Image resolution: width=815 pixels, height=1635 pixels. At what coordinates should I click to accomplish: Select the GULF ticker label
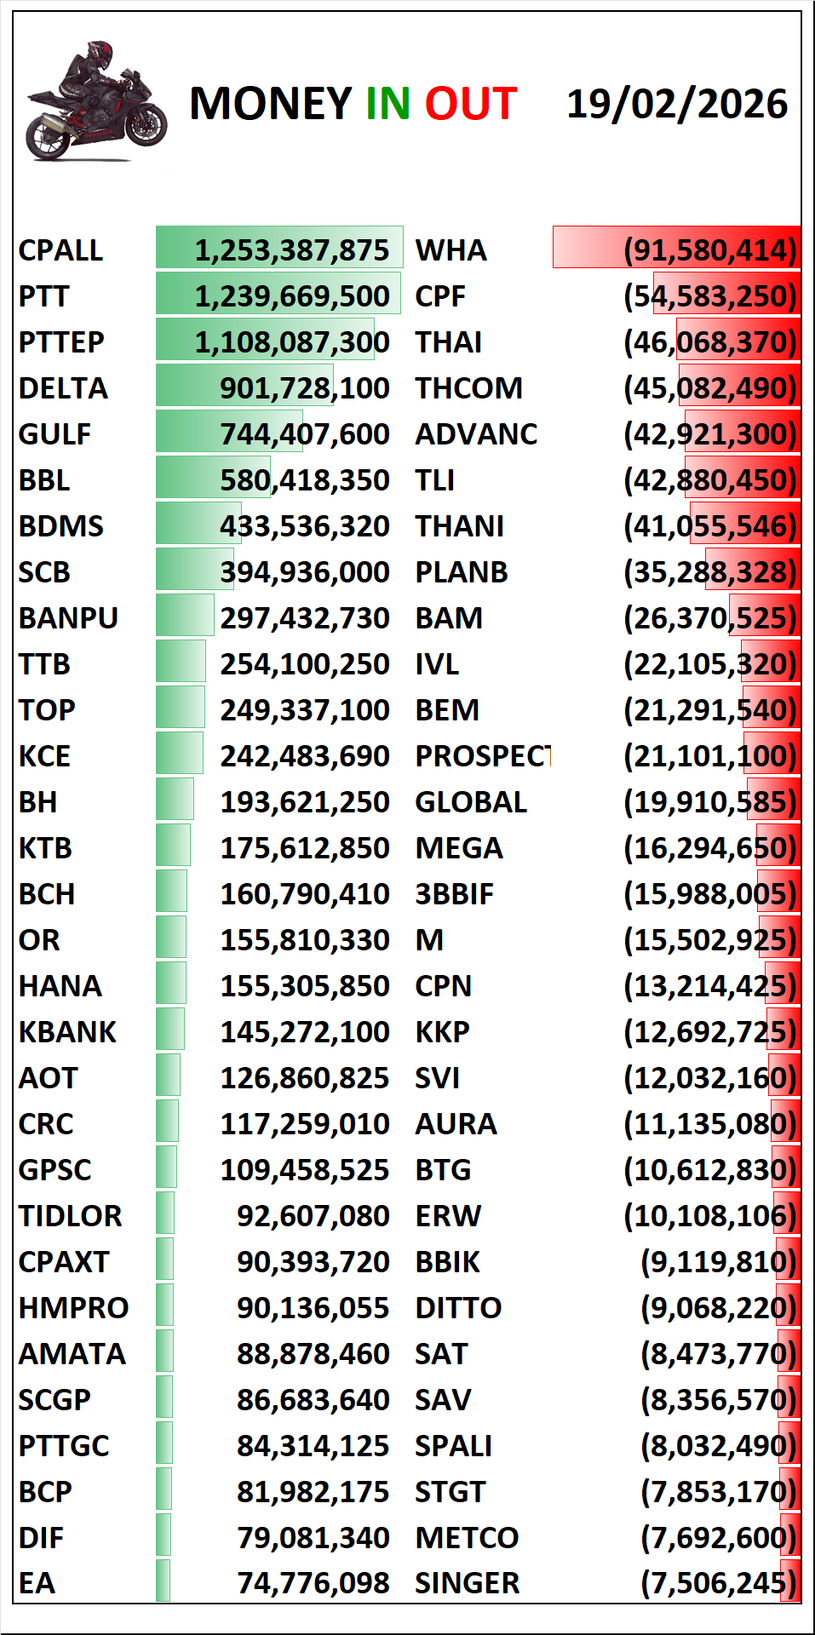pos(55,434)
